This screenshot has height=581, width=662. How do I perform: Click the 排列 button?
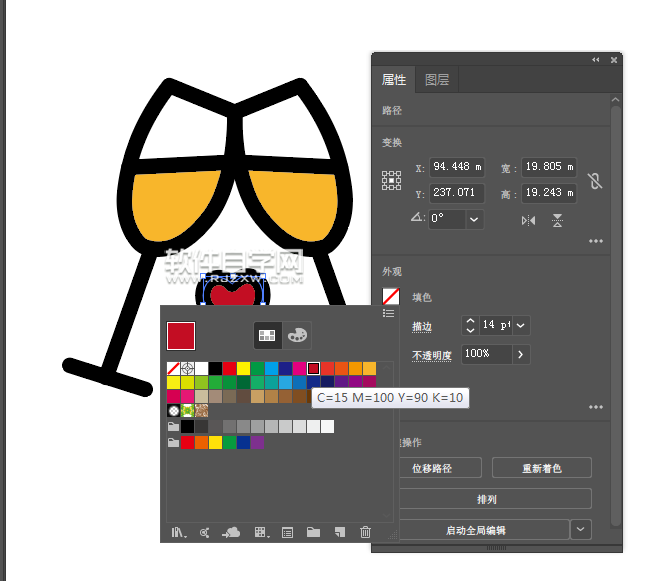(x=495, y=499)
